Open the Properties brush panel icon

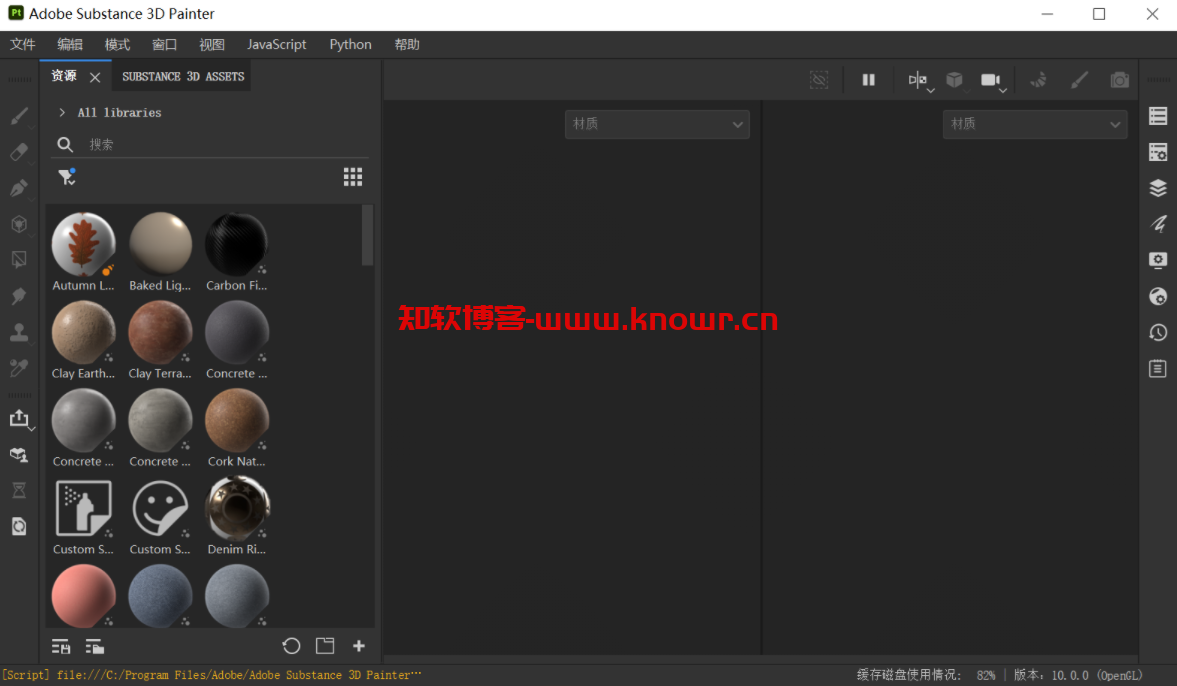pos(1158,224)
